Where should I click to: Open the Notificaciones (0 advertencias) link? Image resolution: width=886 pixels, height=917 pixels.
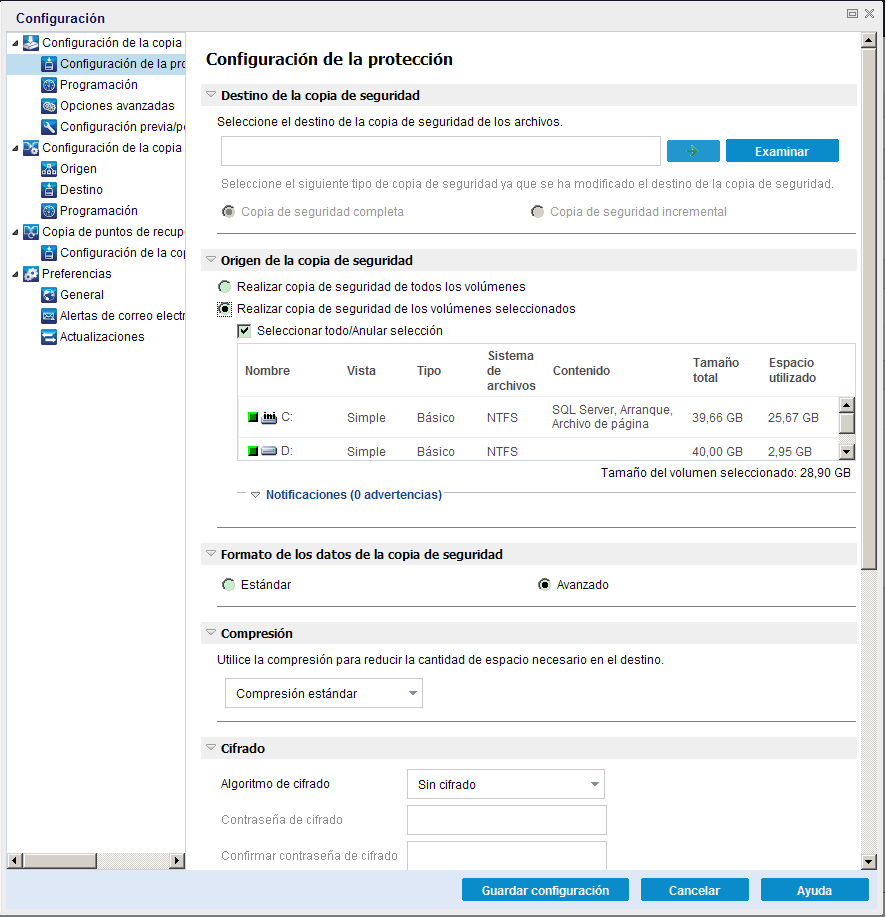click(354, 495)
